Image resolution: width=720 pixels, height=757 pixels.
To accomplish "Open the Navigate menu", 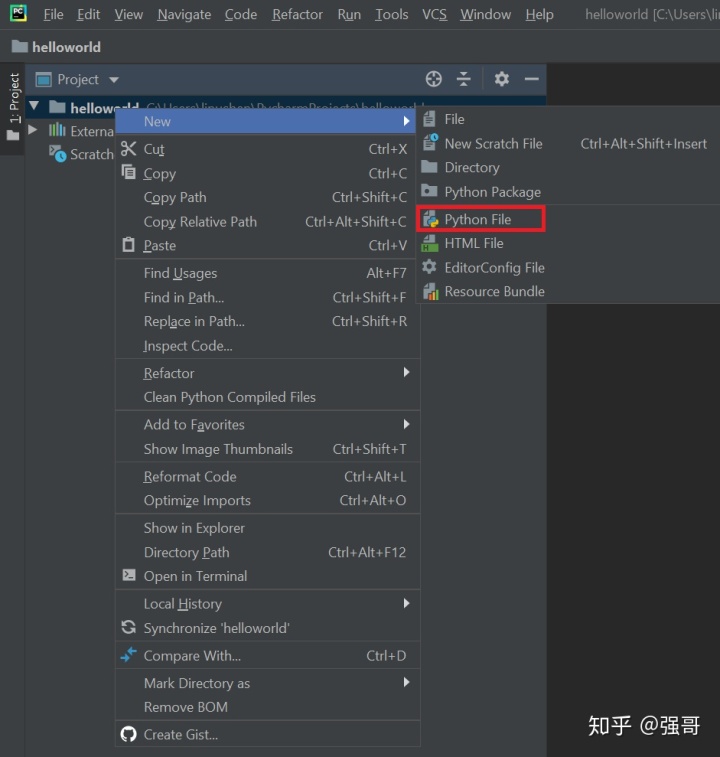I will [184, 14].
